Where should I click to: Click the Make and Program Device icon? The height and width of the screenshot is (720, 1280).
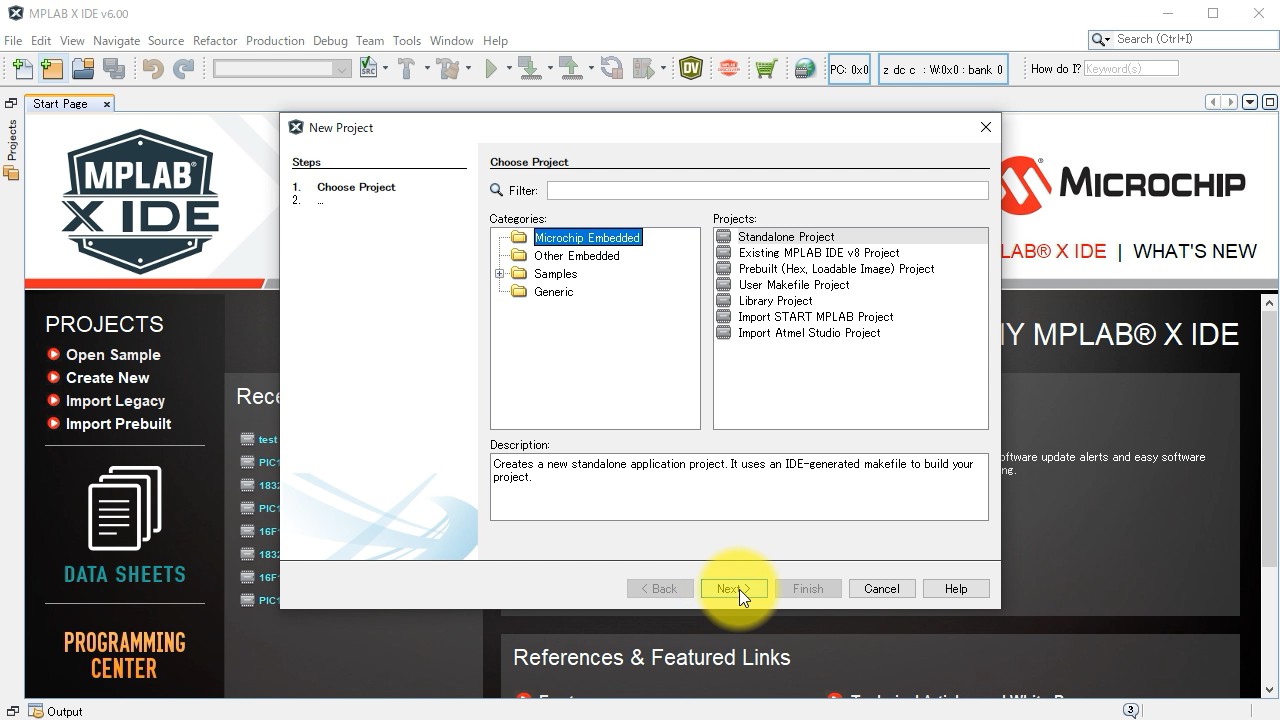pyautogui.click(x=529, y=68)
